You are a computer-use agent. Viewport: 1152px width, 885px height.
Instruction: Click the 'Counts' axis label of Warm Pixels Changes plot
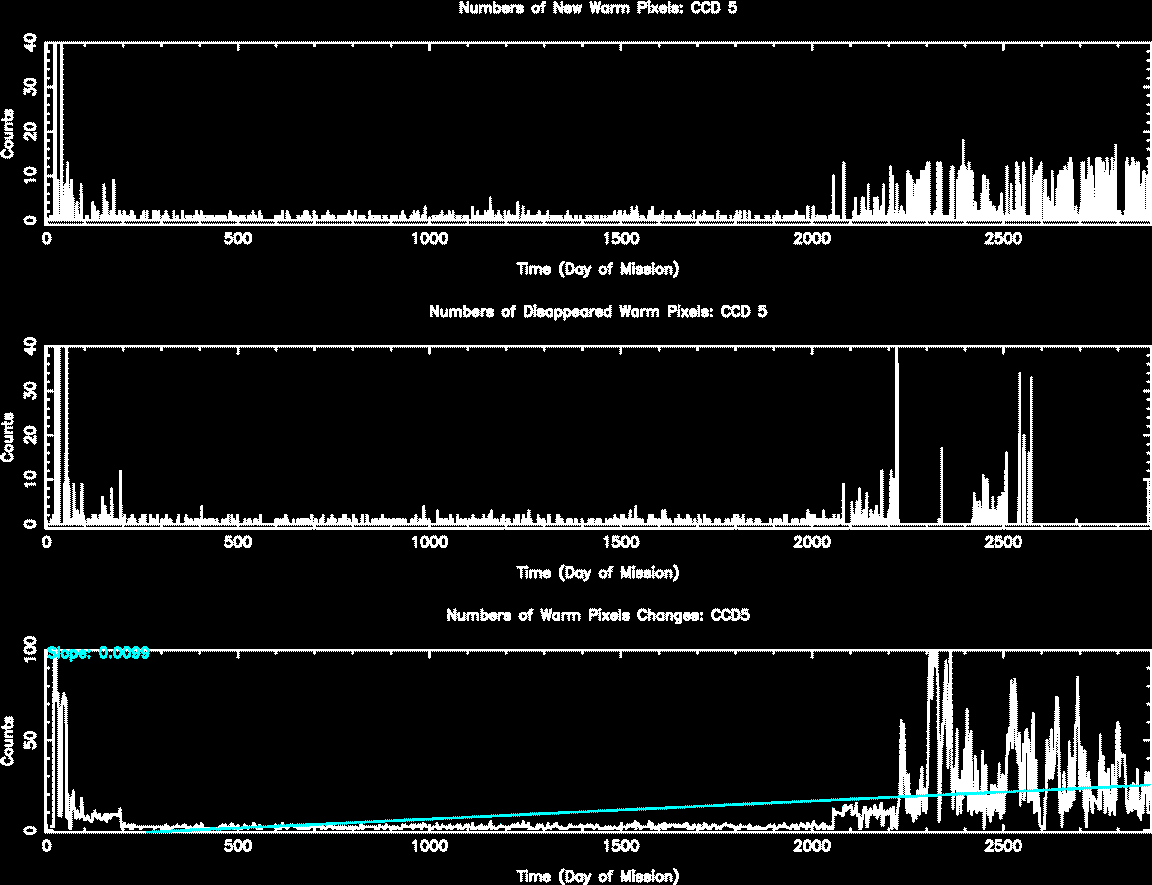tap(7, 740)
